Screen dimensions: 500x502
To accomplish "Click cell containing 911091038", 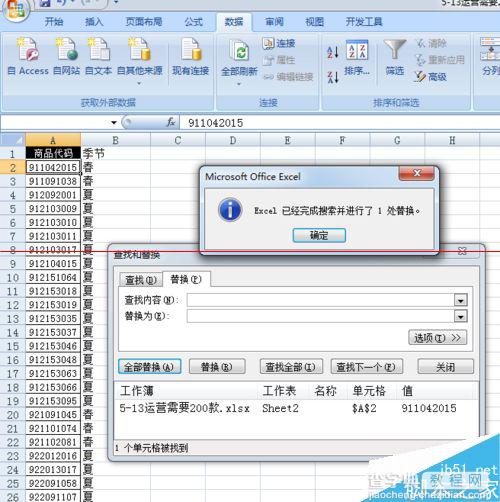I will coord(53,181).
